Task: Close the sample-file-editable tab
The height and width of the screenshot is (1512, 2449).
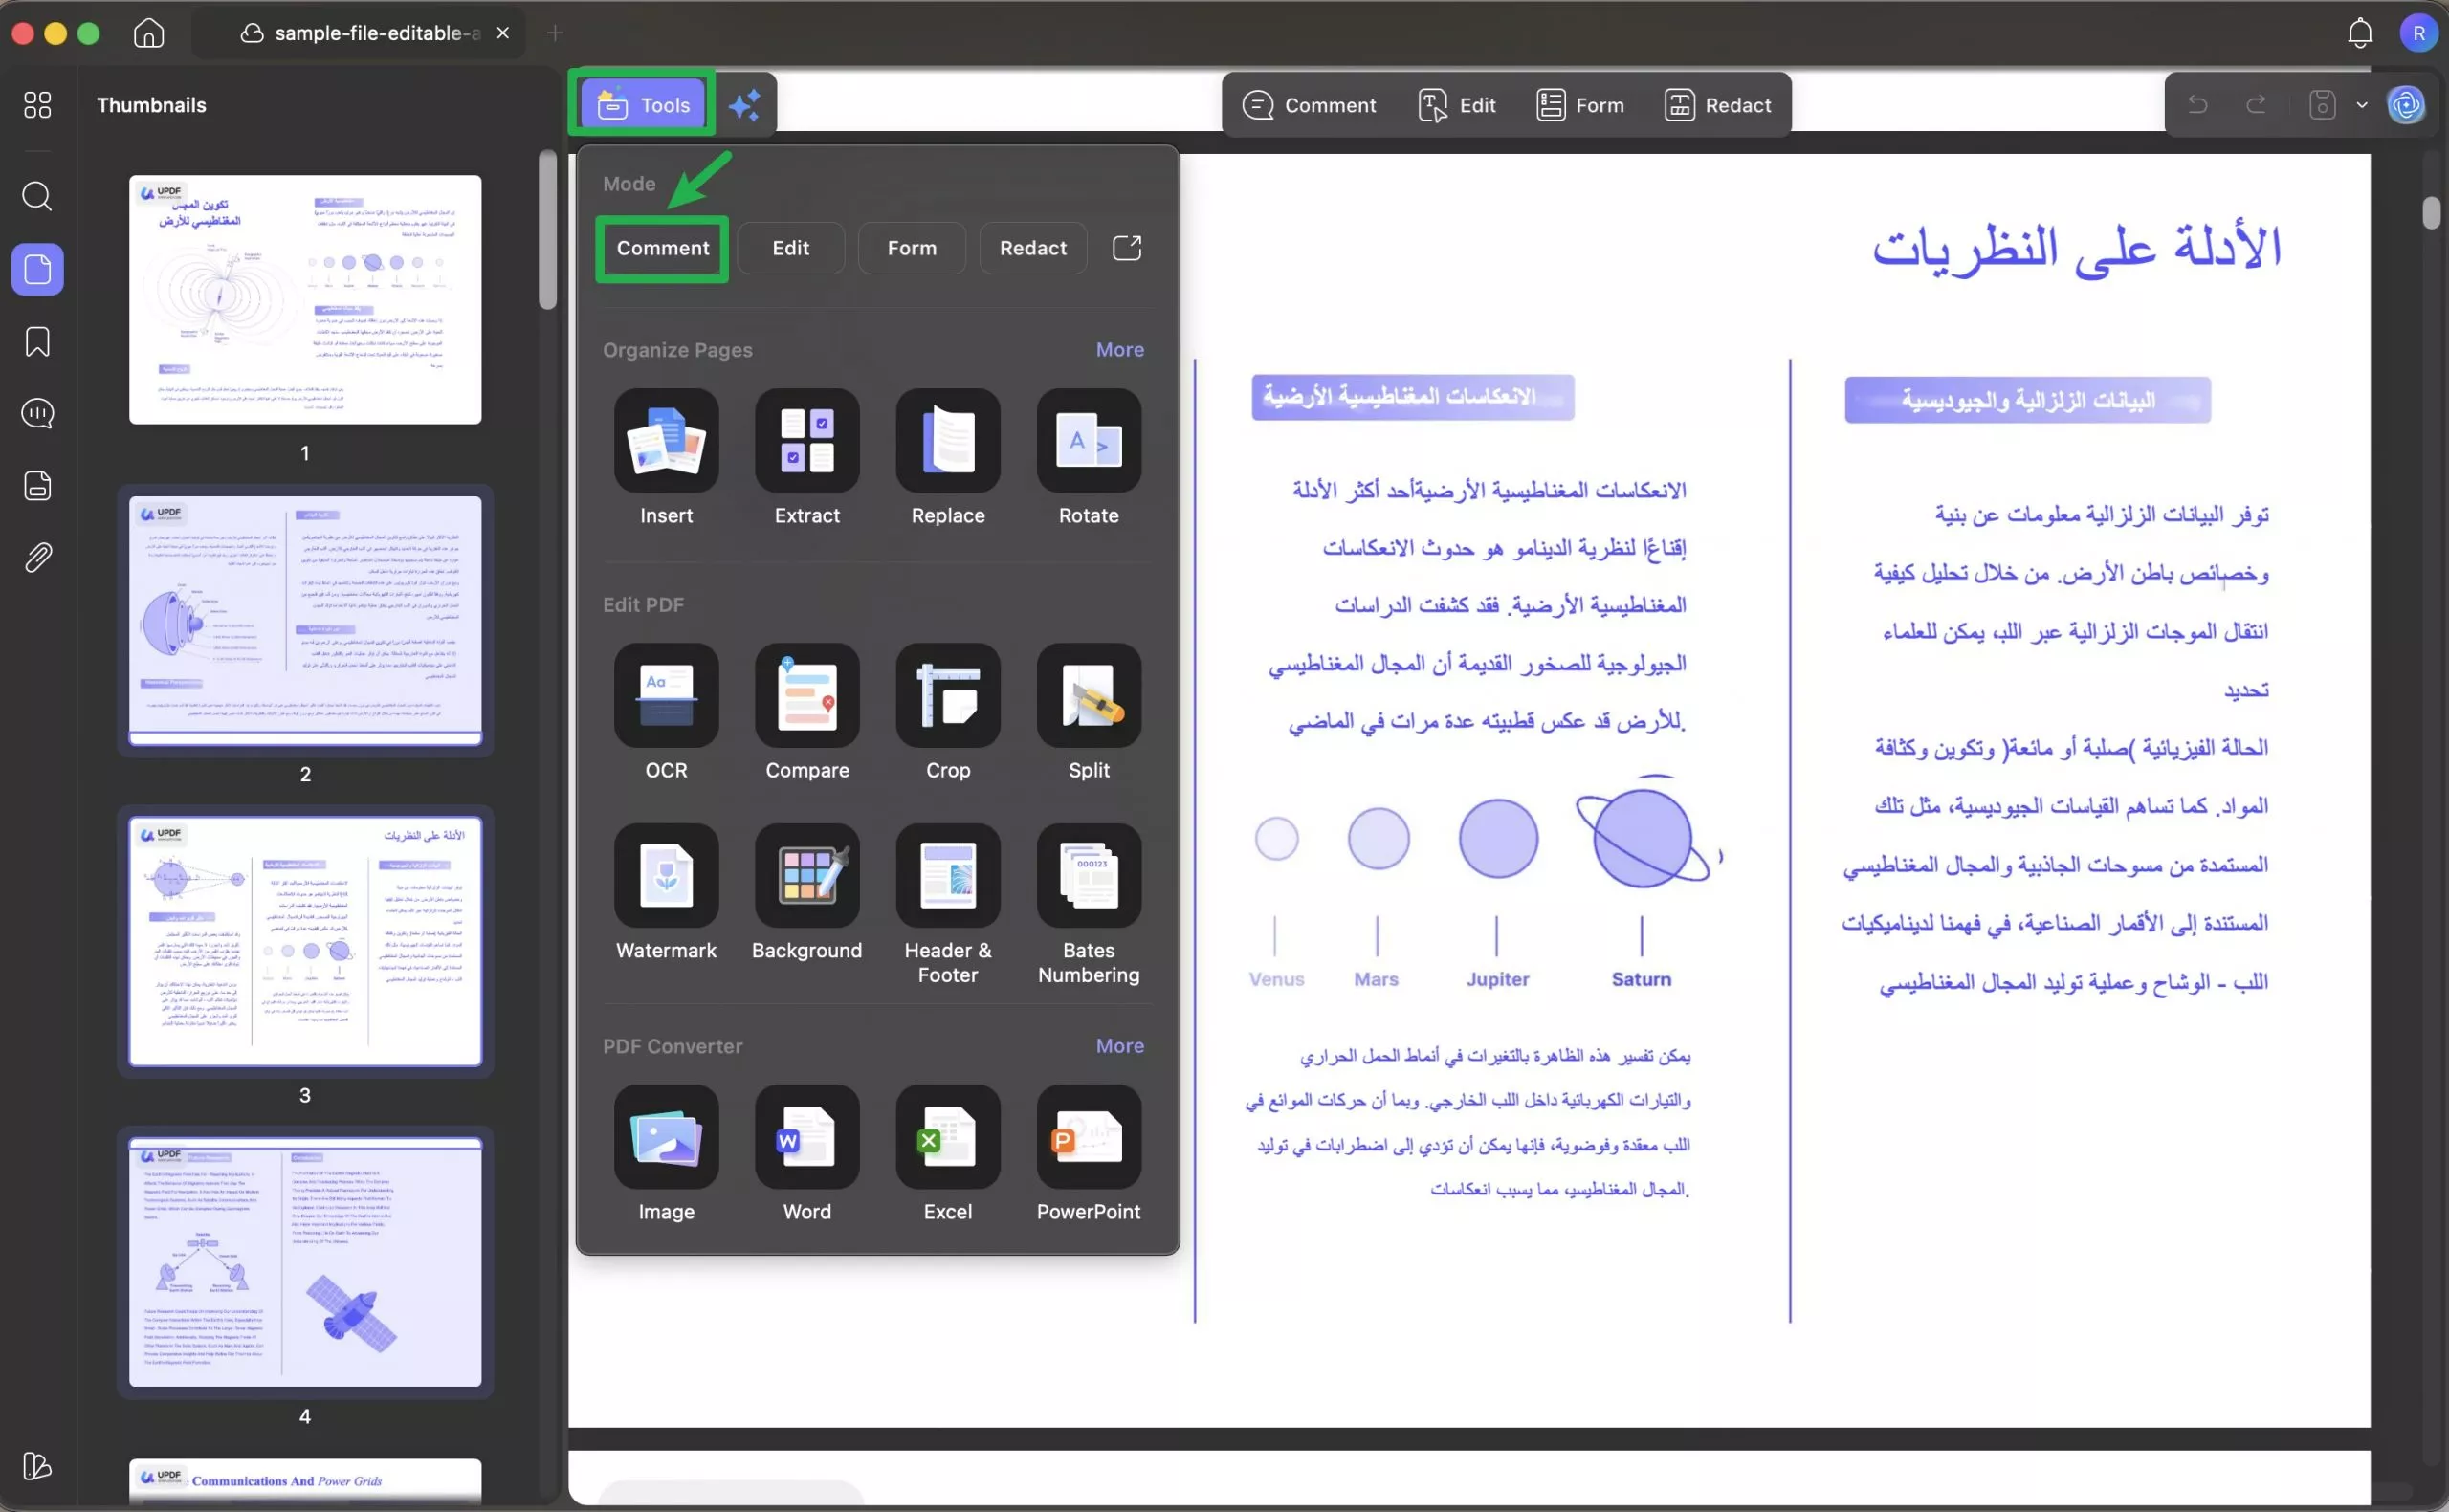Action: [x=503, y=33]
